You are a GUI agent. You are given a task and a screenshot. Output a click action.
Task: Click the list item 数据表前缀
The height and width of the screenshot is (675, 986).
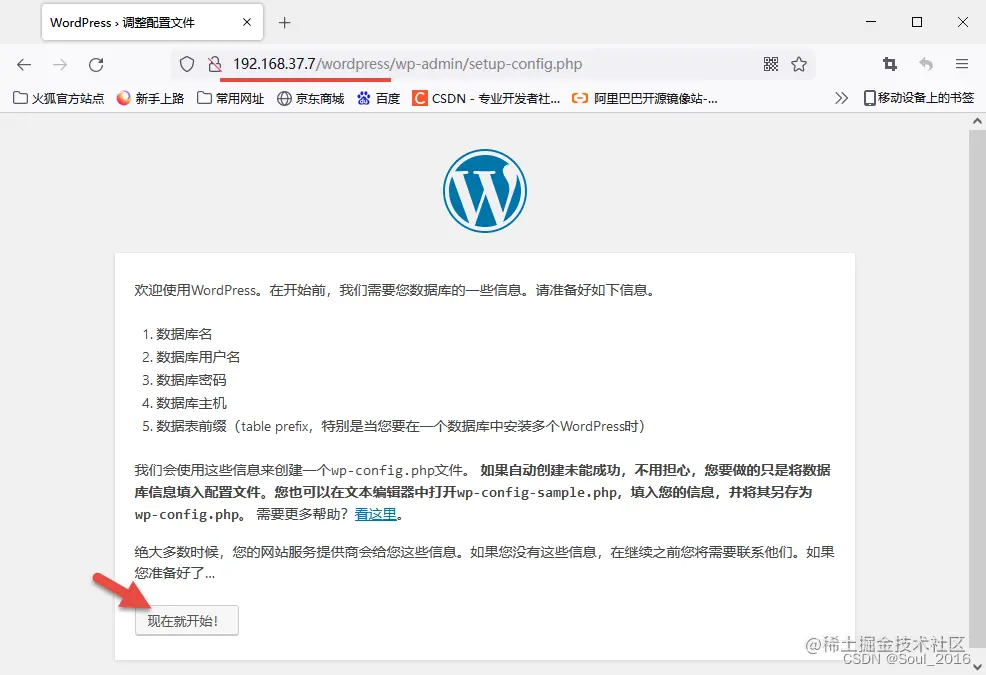[400, 426]
